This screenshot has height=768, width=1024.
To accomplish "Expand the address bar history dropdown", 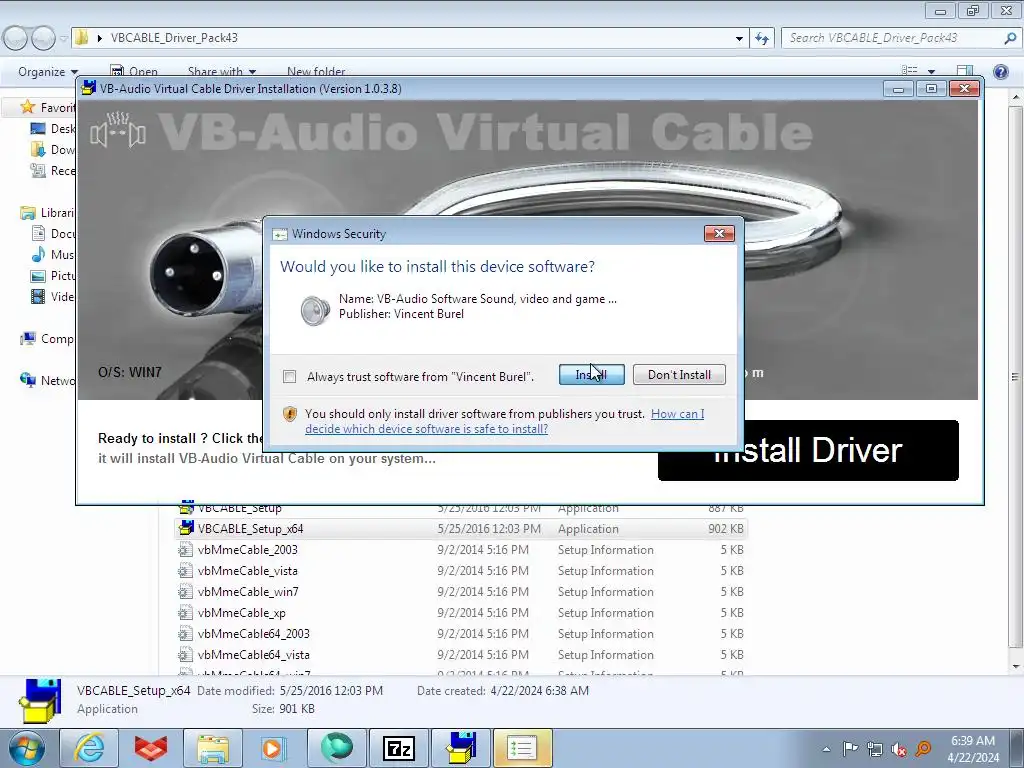I will (x=739, y=38).
